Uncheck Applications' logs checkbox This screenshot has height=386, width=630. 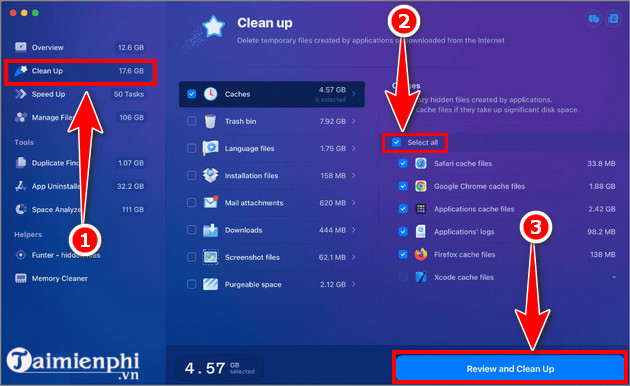pyautogui.click(x=403, y=232)
